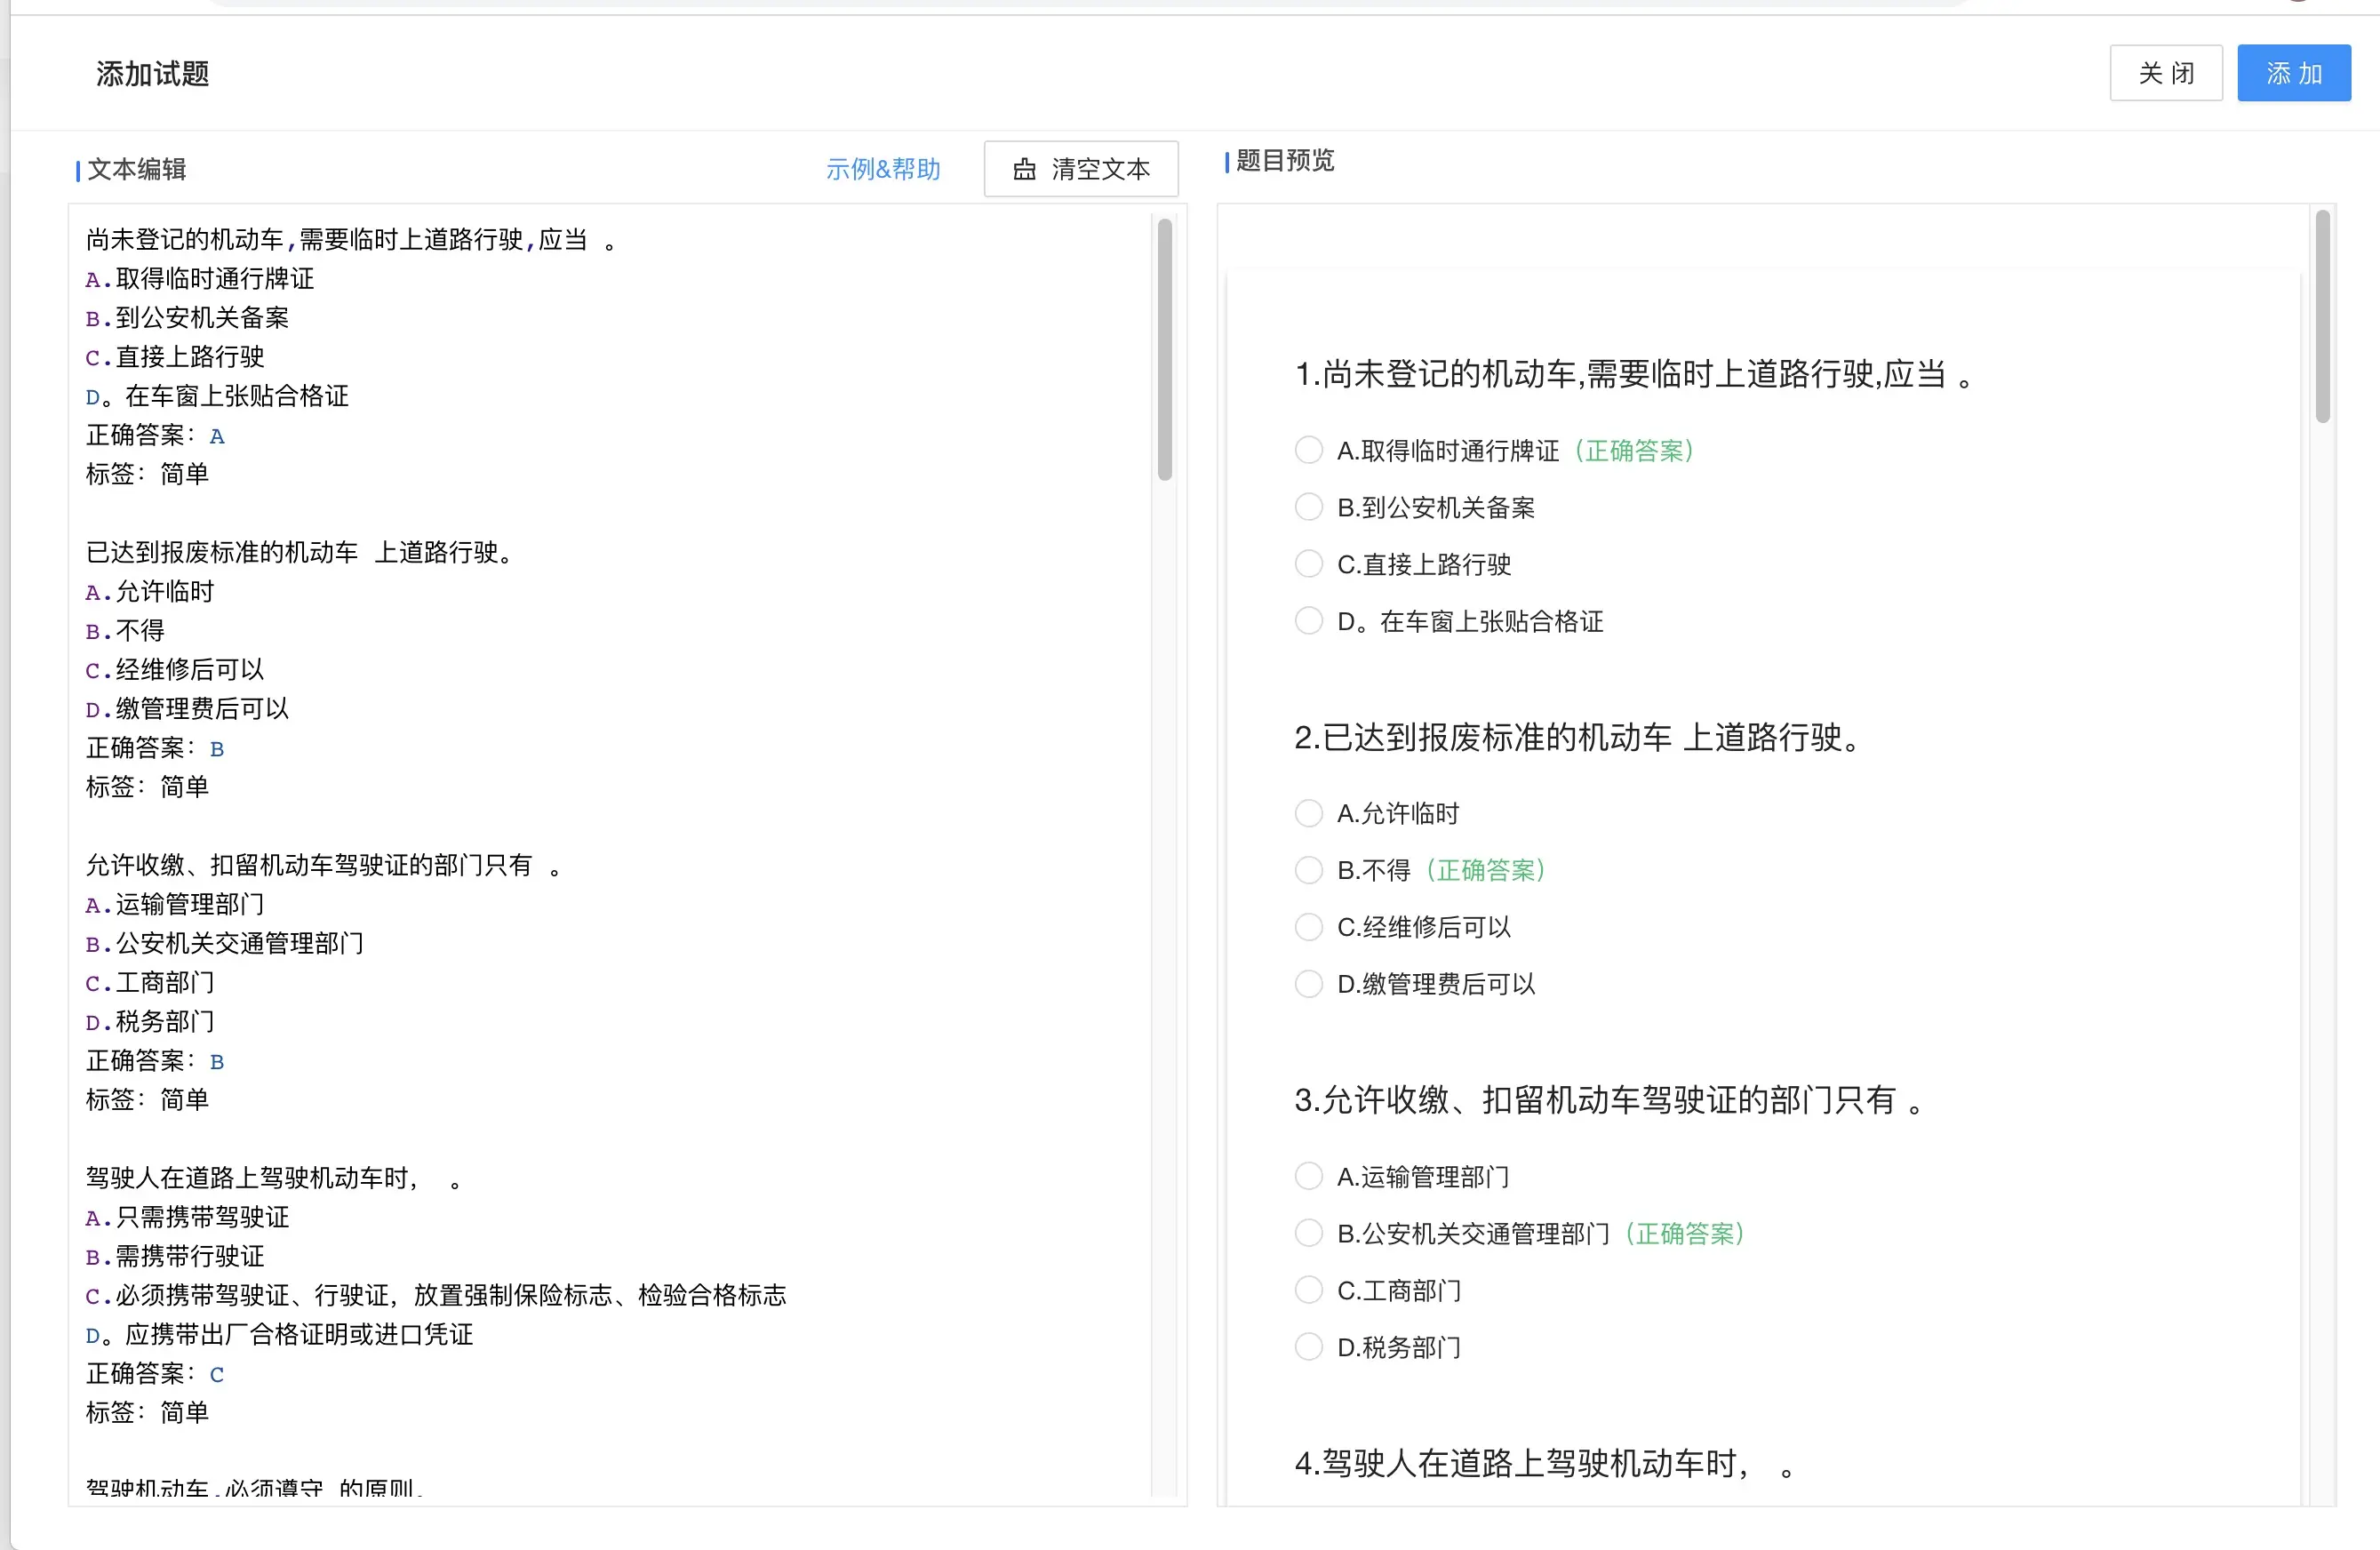Select option C.经维修后可以 in question 2
The width and height of the screenshot is (2380, 1550).
click(x=1308, y=927)
